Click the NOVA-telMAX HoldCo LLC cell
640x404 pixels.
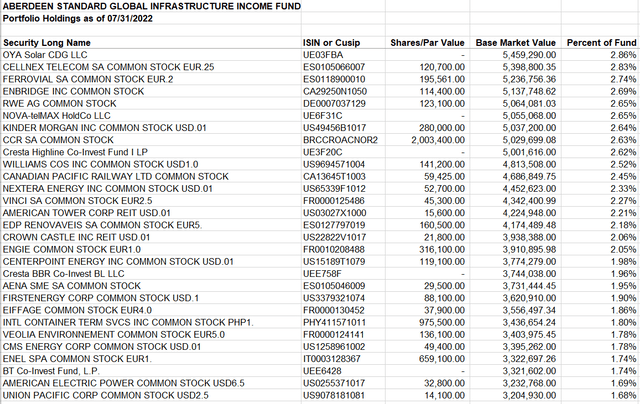coord(56,116)
